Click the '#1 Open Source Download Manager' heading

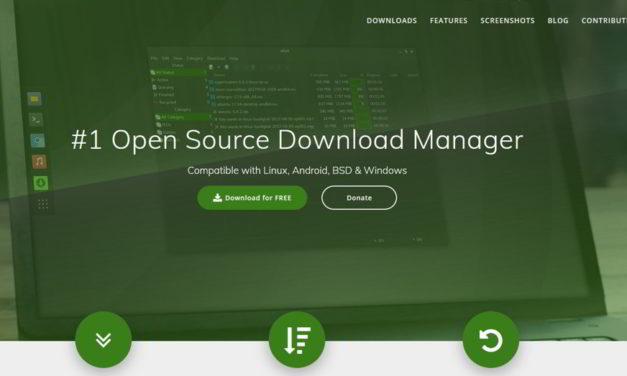[297, 140]
